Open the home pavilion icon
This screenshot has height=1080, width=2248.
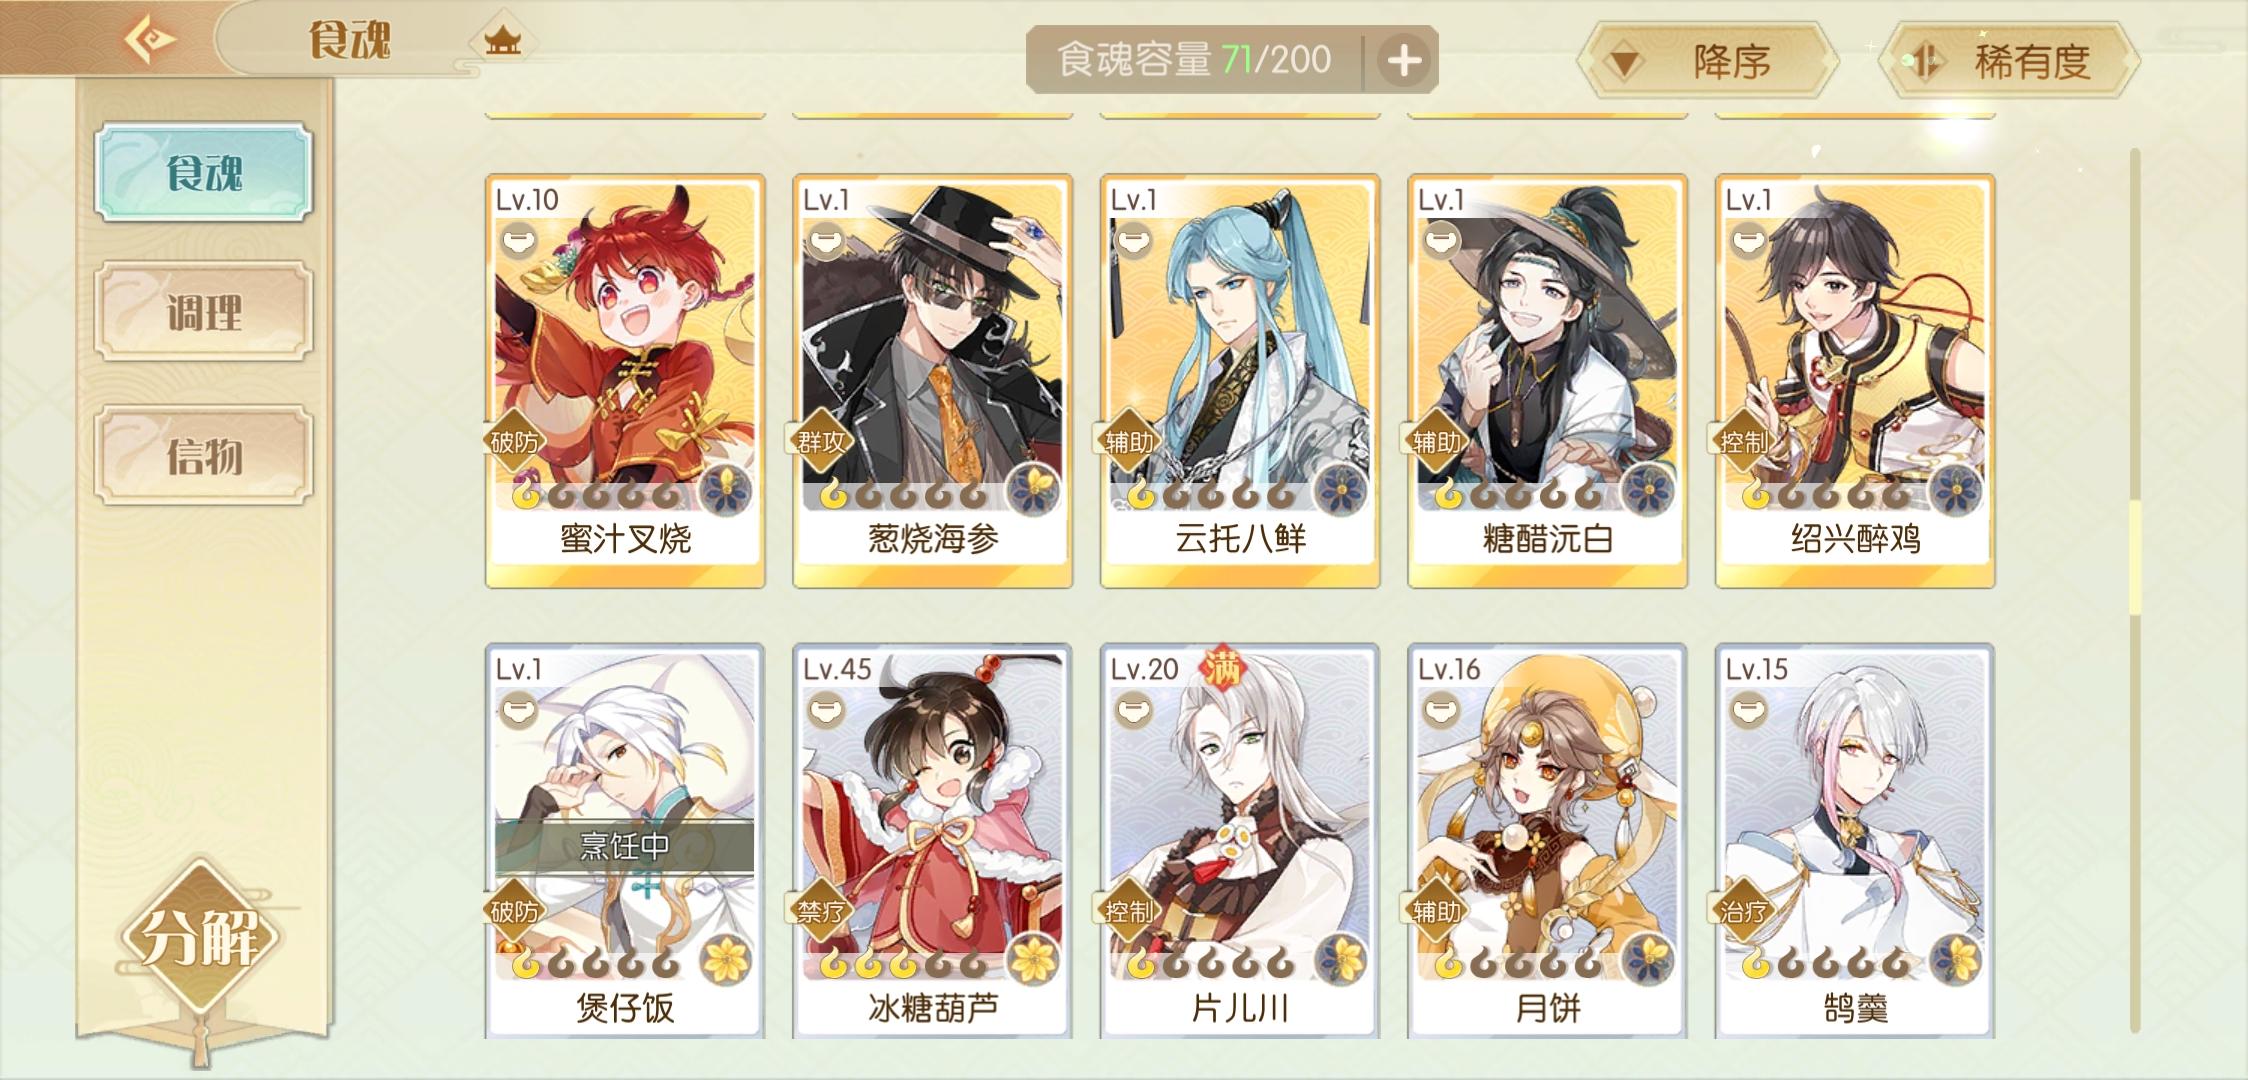click(x=502, y=41)
